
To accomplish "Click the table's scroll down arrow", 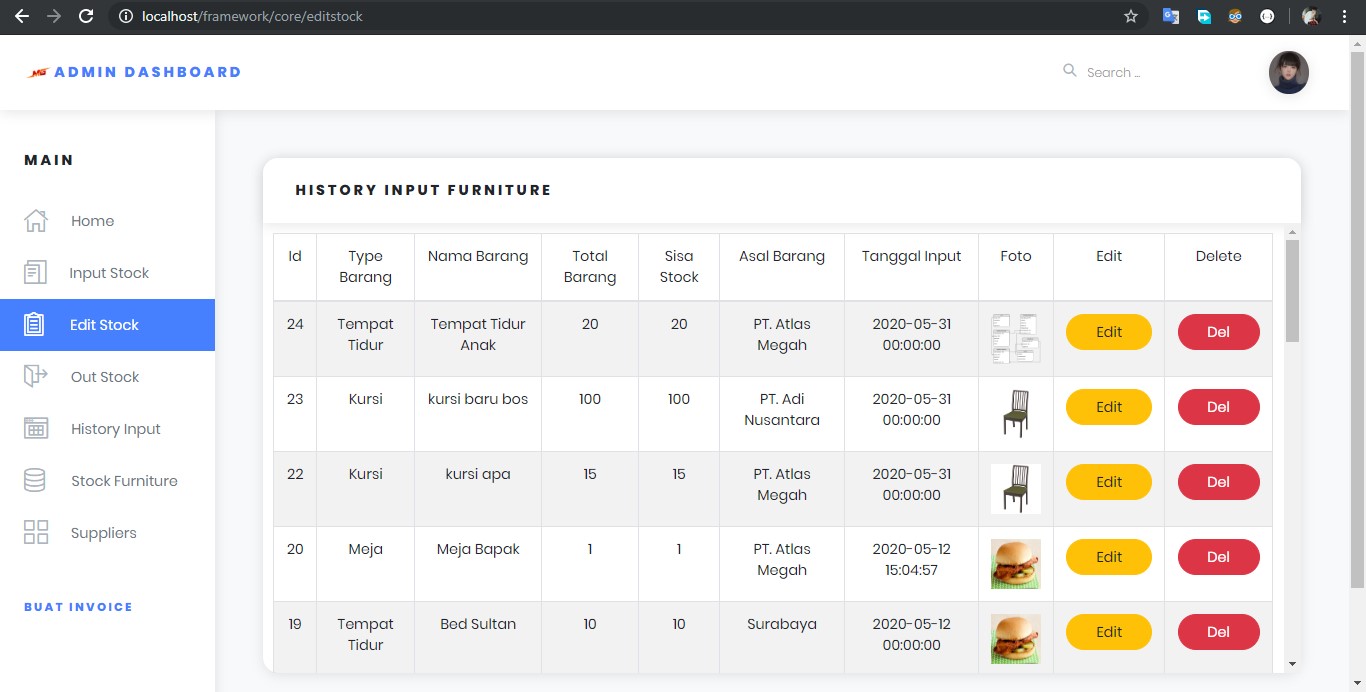I will point(1292,664).
